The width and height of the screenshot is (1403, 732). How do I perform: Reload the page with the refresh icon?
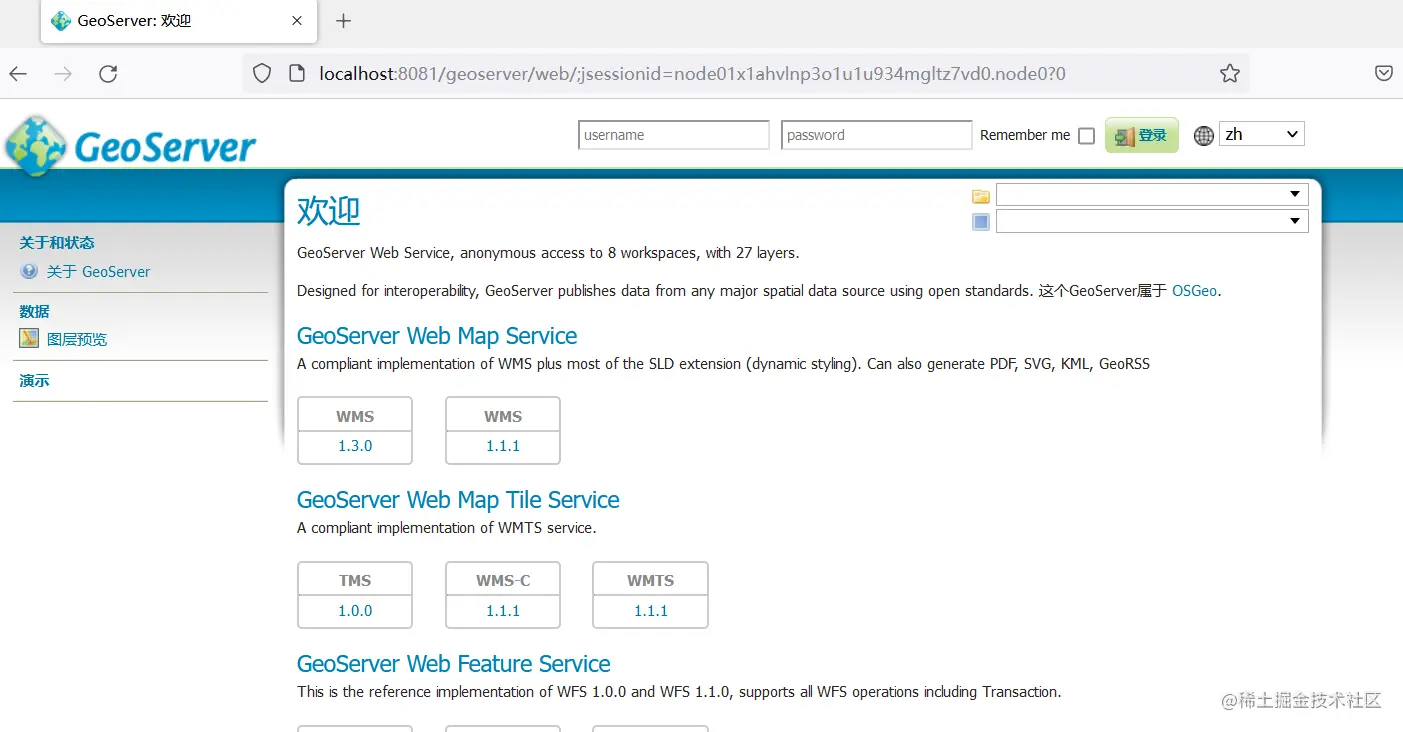(108, 73)
